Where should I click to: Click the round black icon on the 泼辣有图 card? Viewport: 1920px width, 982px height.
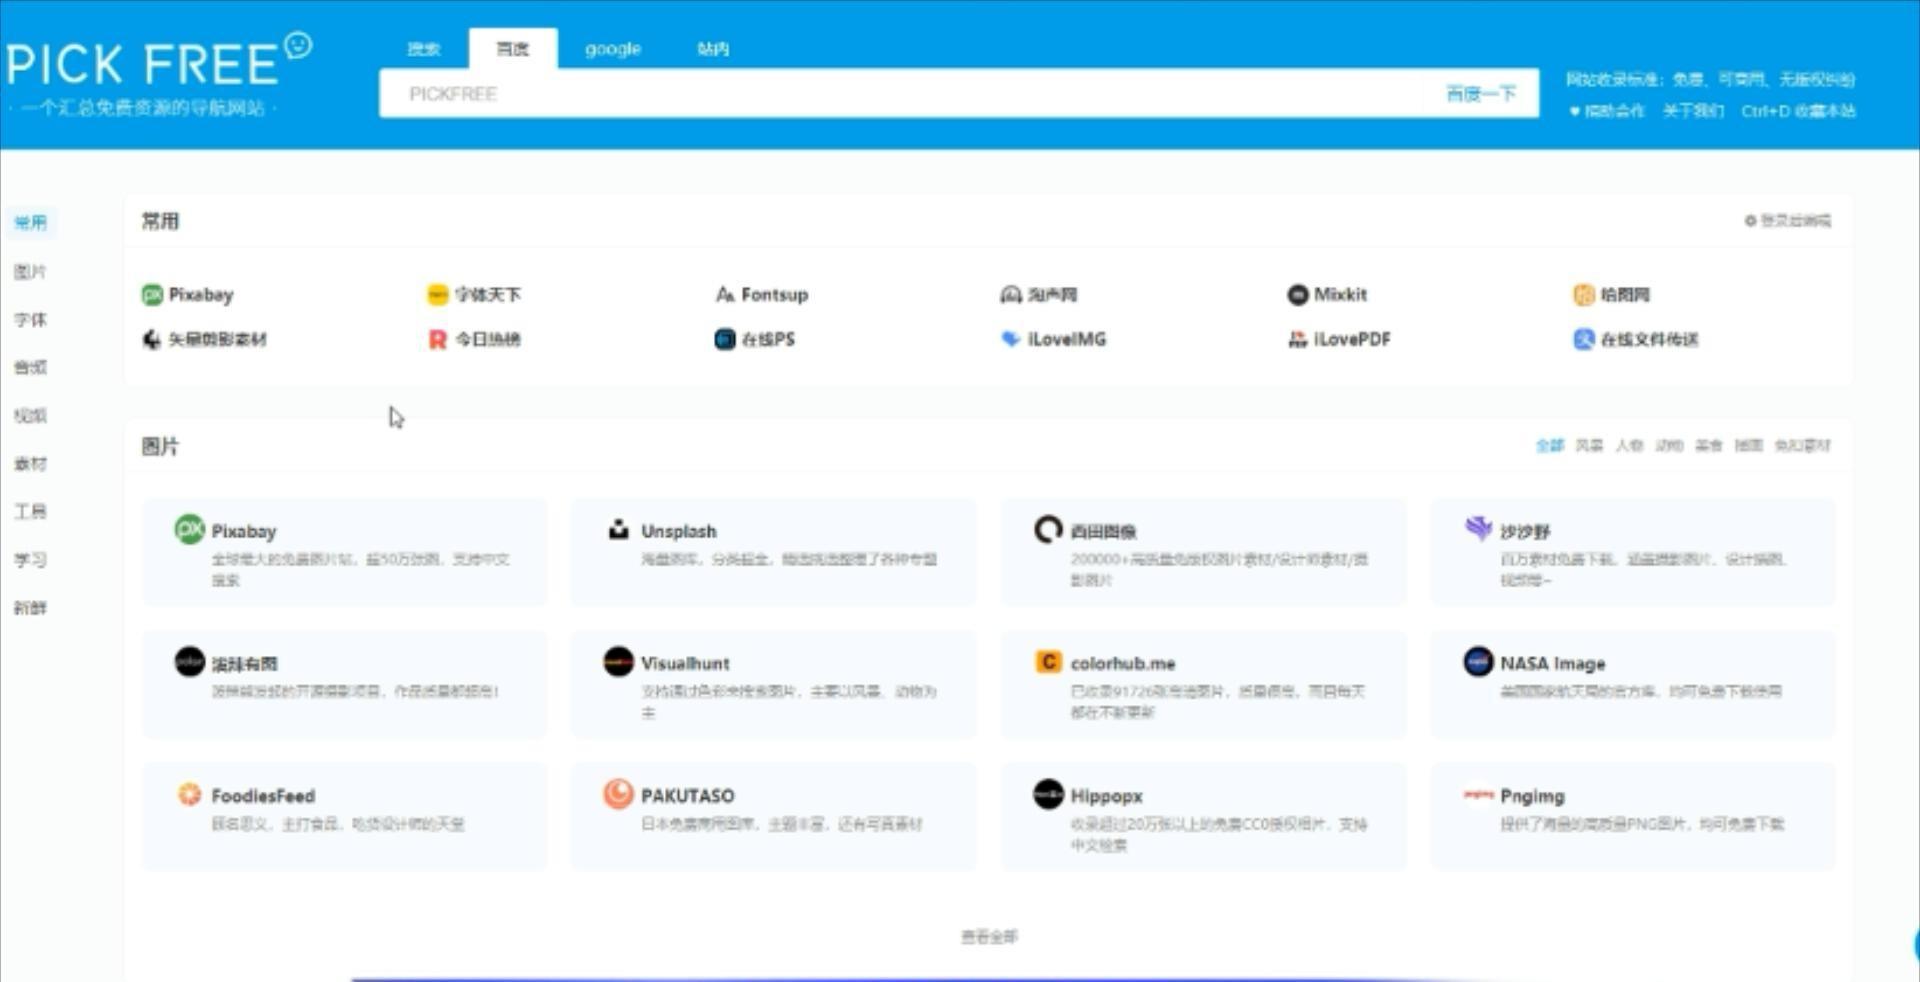tap(190, 662)
